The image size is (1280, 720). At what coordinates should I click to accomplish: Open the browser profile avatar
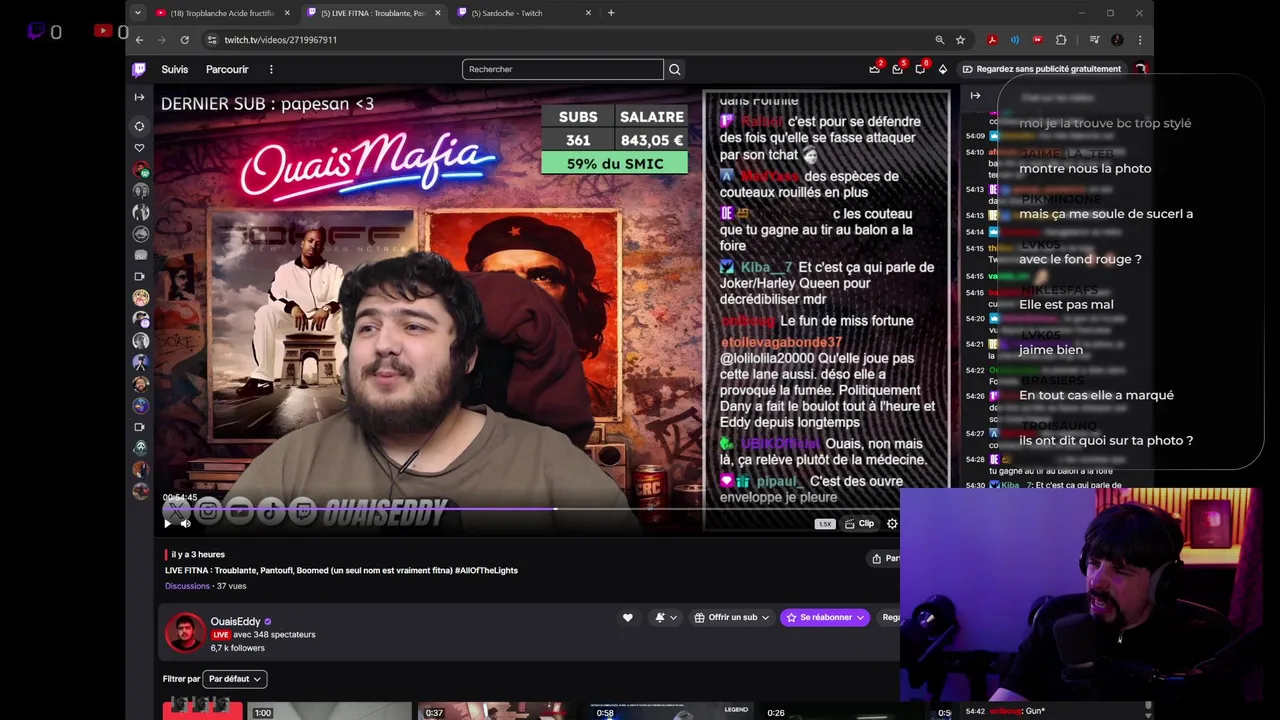pyautogui.click(x=1117, y=40)
